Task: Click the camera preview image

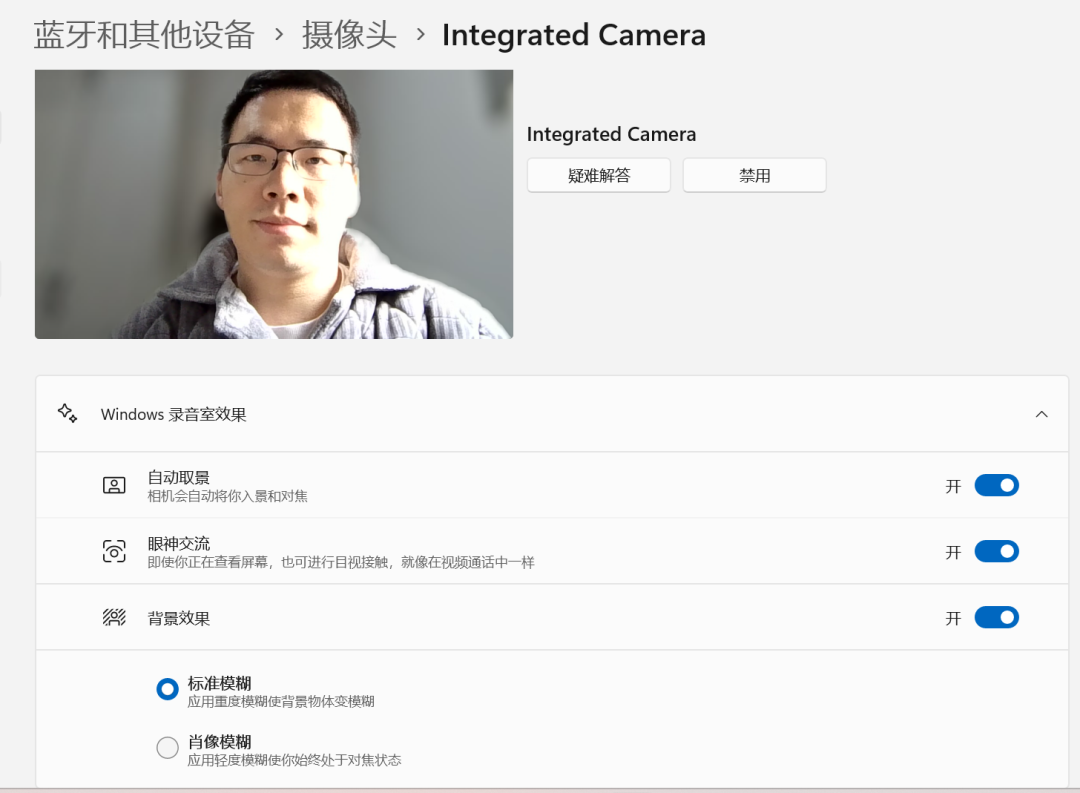Action: pos(274,204)
